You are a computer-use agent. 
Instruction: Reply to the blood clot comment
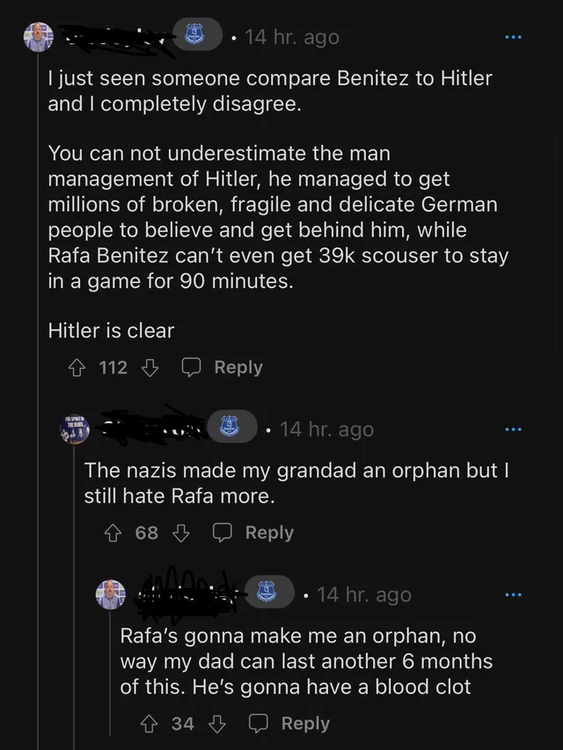[290, 724]
